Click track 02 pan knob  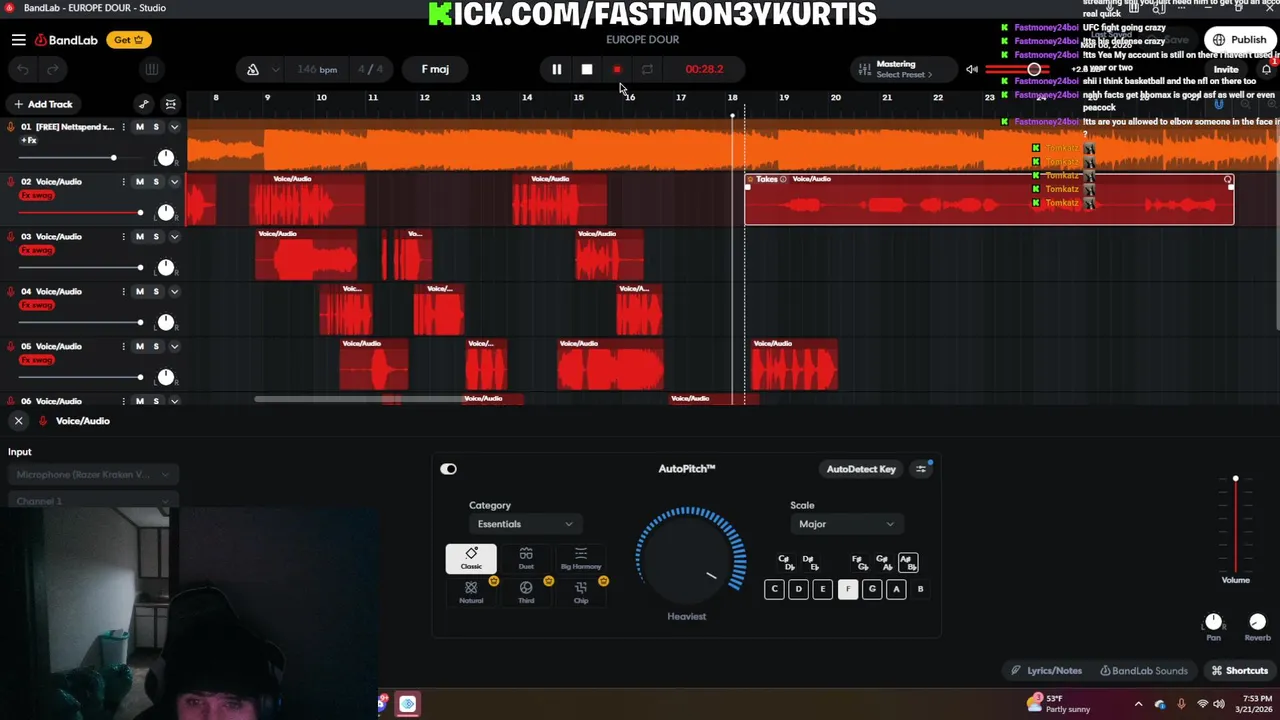pyautogui.click(x=166, y=212)
